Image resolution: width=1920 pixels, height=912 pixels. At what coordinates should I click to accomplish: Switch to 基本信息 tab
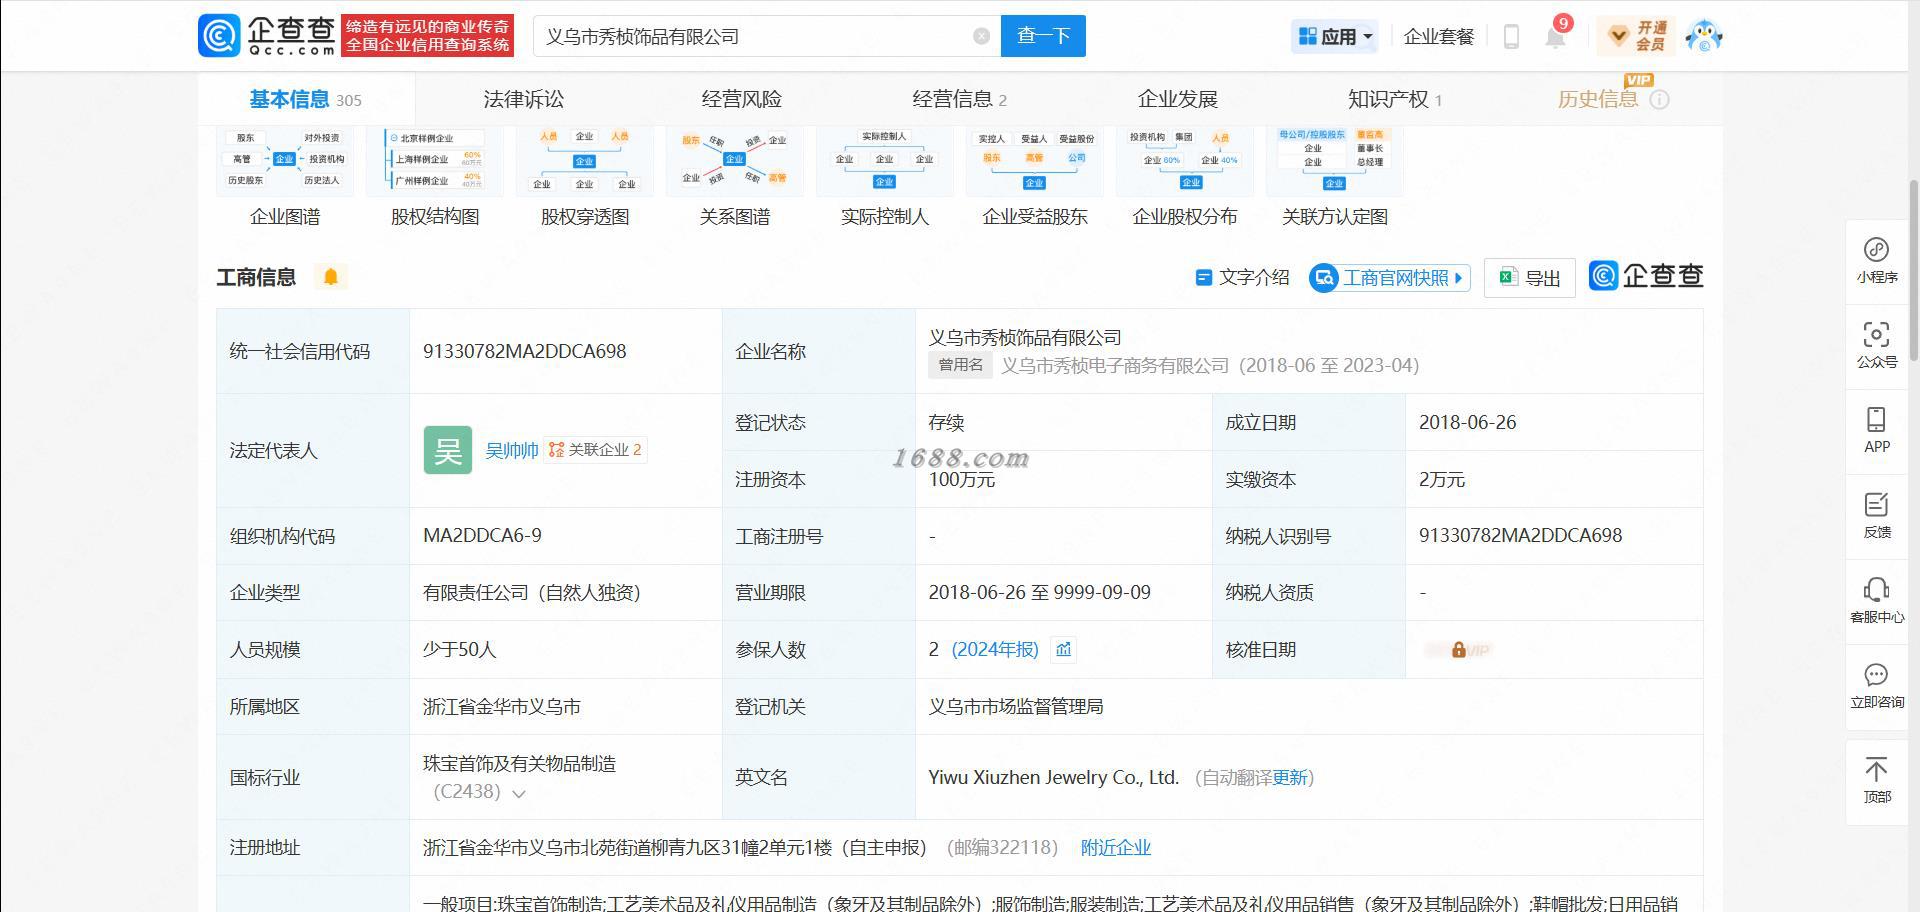point(305,99)
